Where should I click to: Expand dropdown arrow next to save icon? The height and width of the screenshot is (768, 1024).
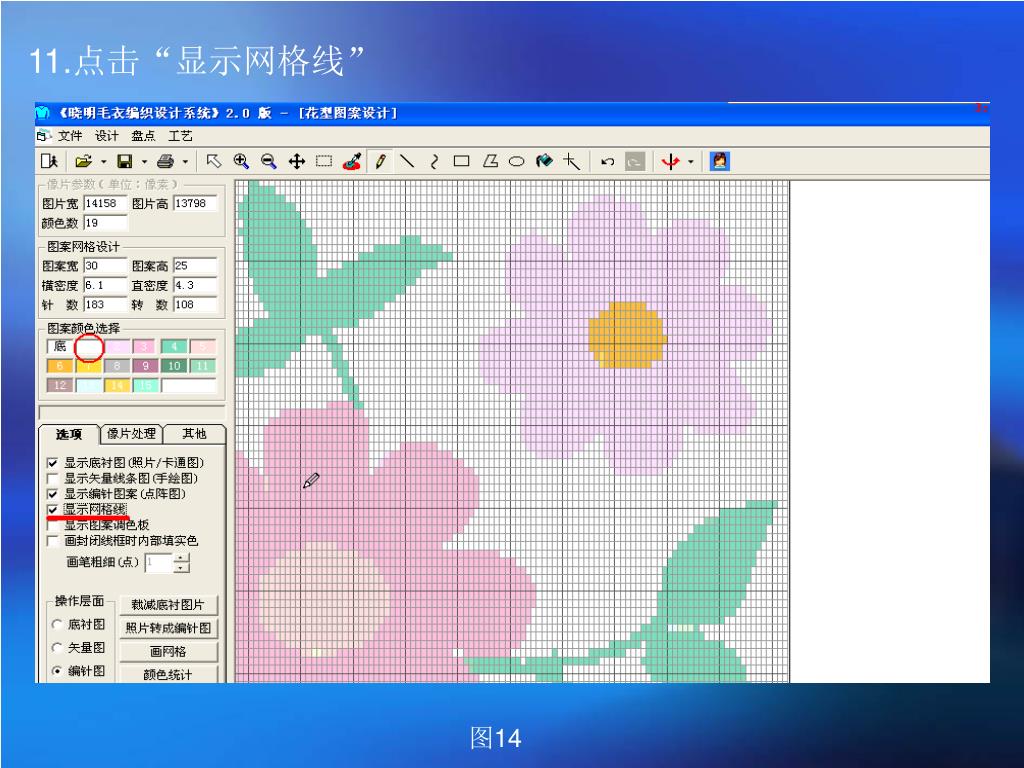144,162
